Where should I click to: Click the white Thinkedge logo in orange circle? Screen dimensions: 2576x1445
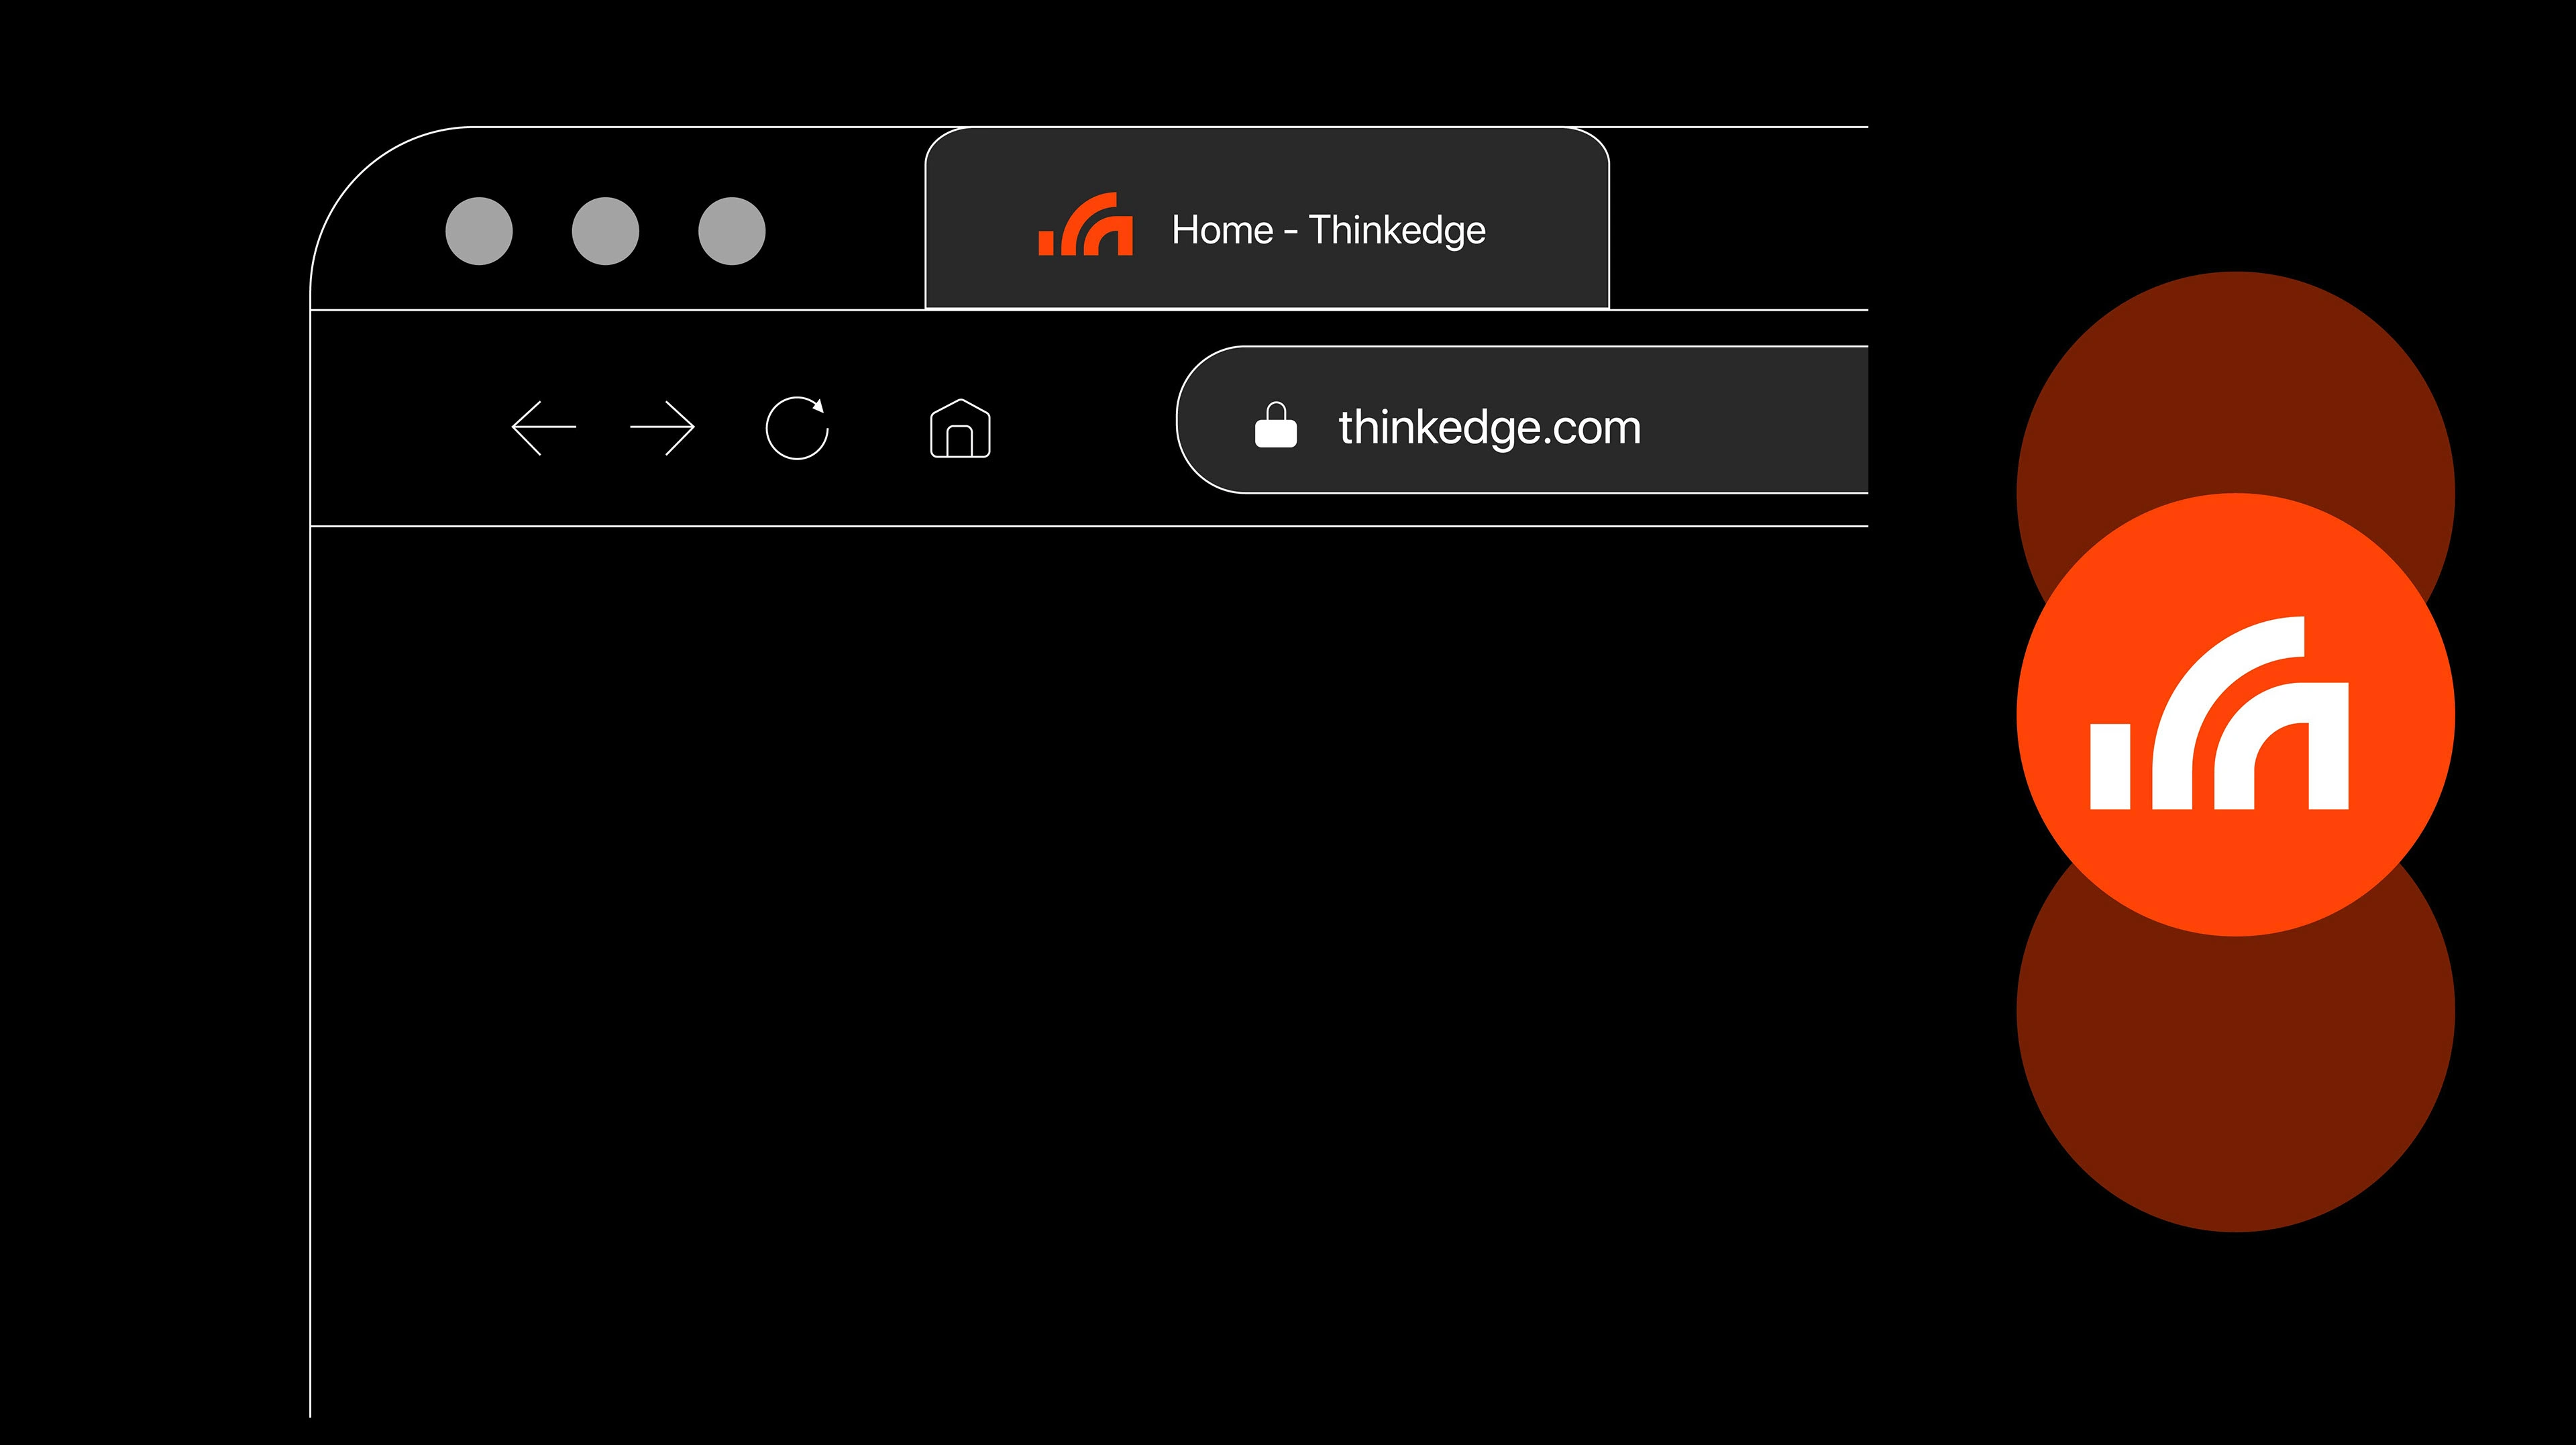click(x=2219, y=713)
